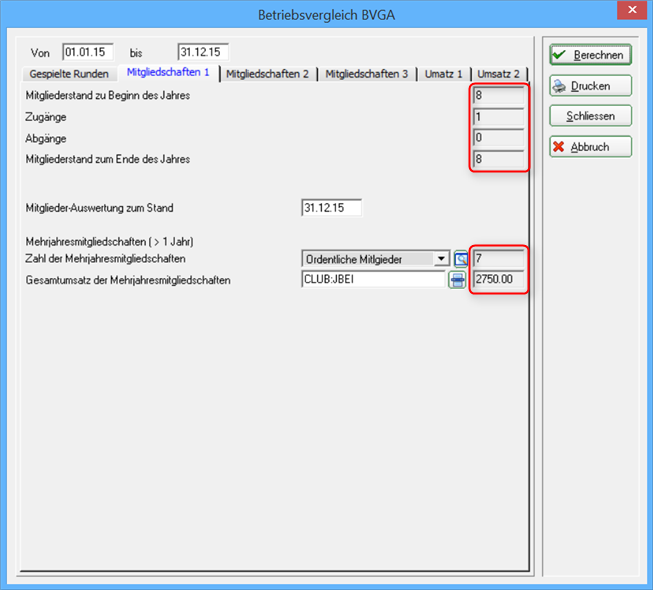This screenshot has width=653, height=590.
Task: Go to the Umsatz 2 tab
Action: coord(498,74)
